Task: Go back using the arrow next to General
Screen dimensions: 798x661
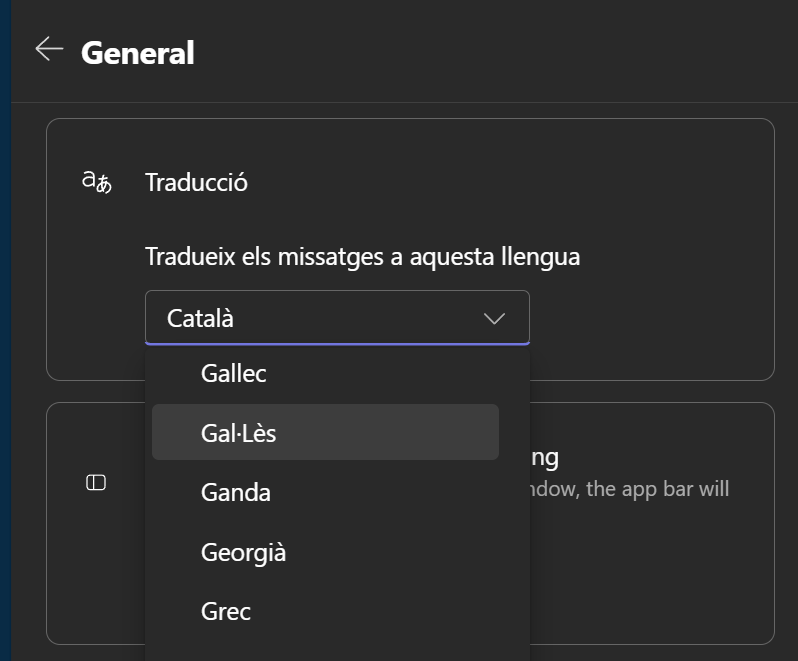Action: click(49, 49)
